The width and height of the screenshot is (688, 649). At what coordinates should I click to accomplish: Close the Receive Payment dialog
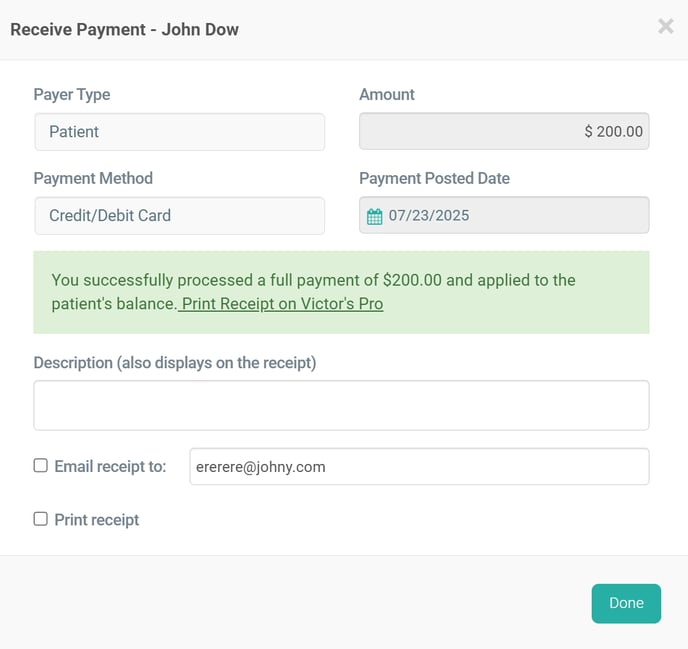[x=665, y=27]
